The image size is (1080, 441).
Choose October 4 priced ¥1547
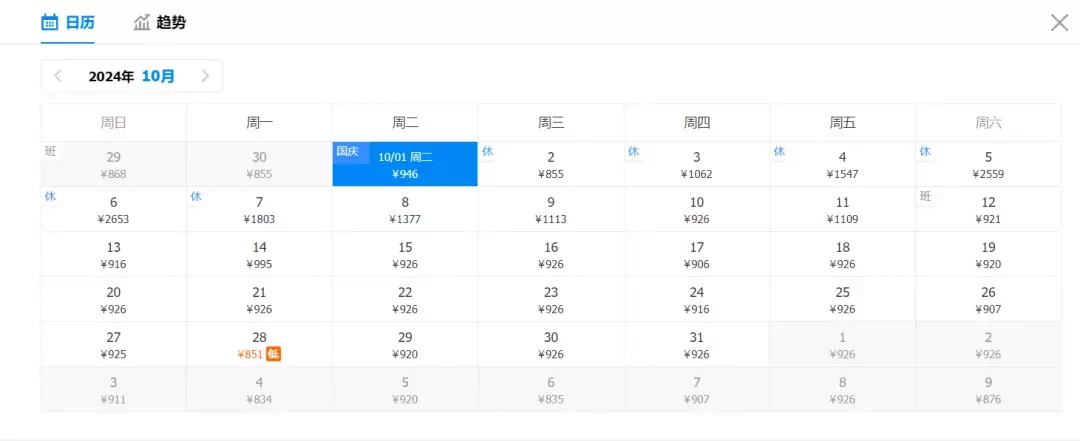click(x=842, y=164)
